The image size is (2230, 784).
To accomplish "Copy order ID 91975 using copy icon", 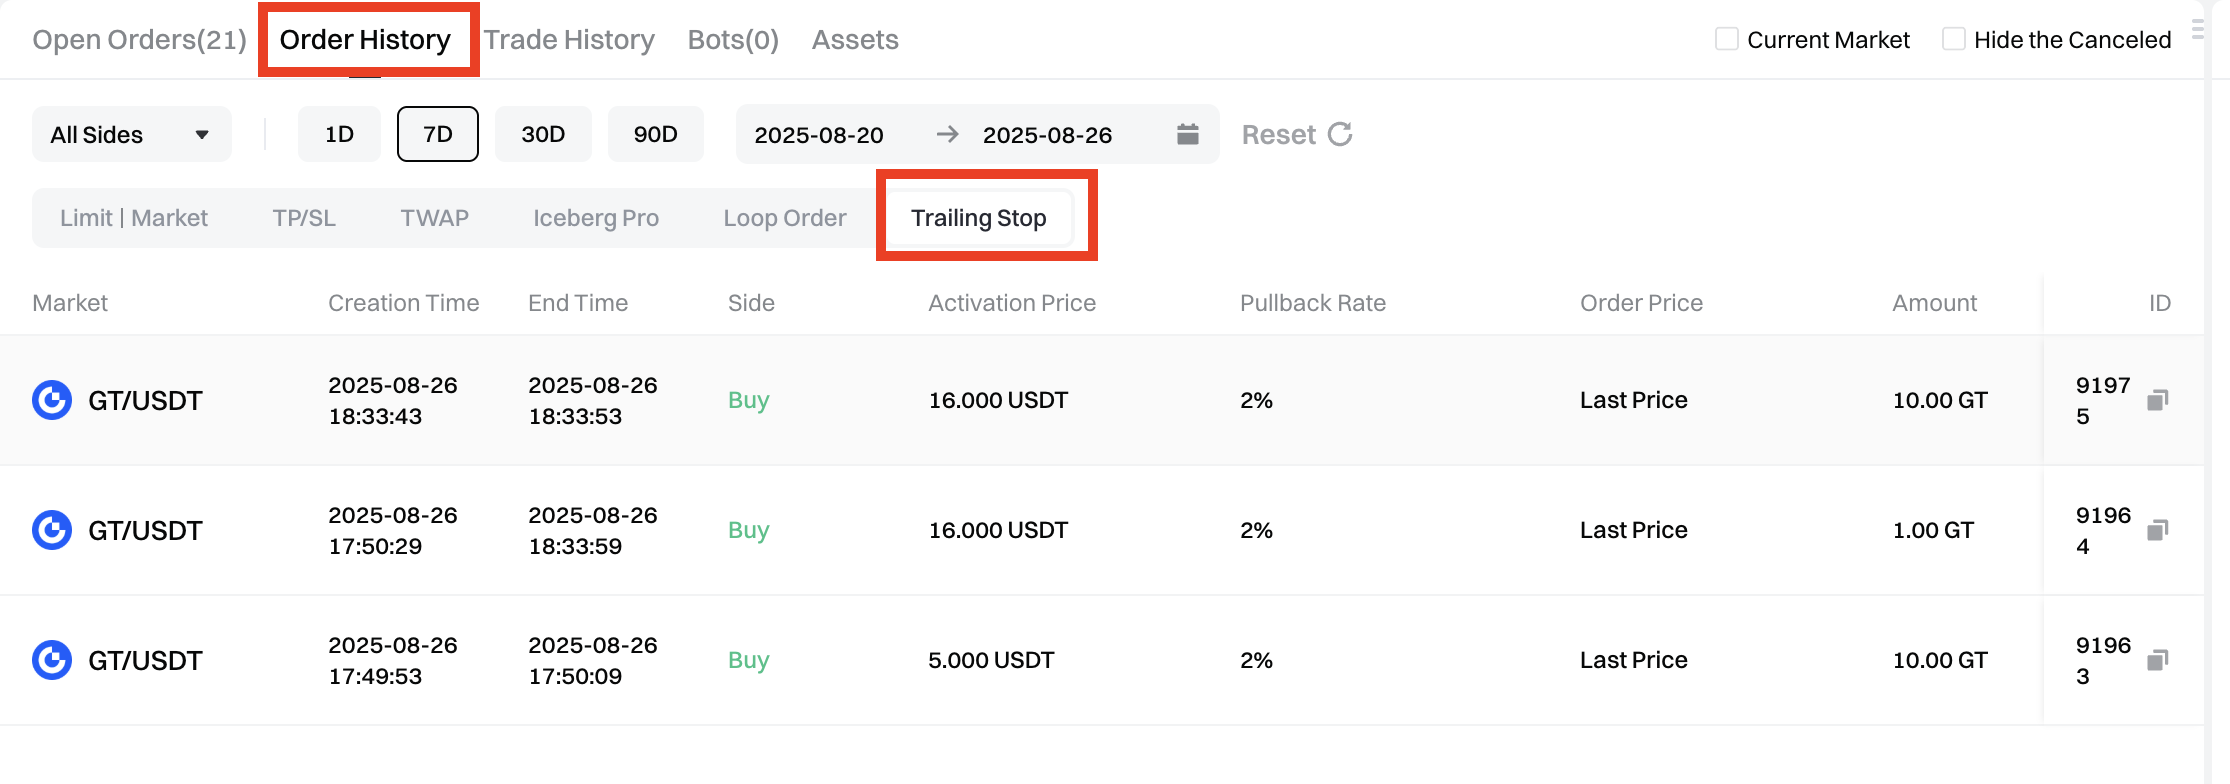I will click(x=2157, y=400).
